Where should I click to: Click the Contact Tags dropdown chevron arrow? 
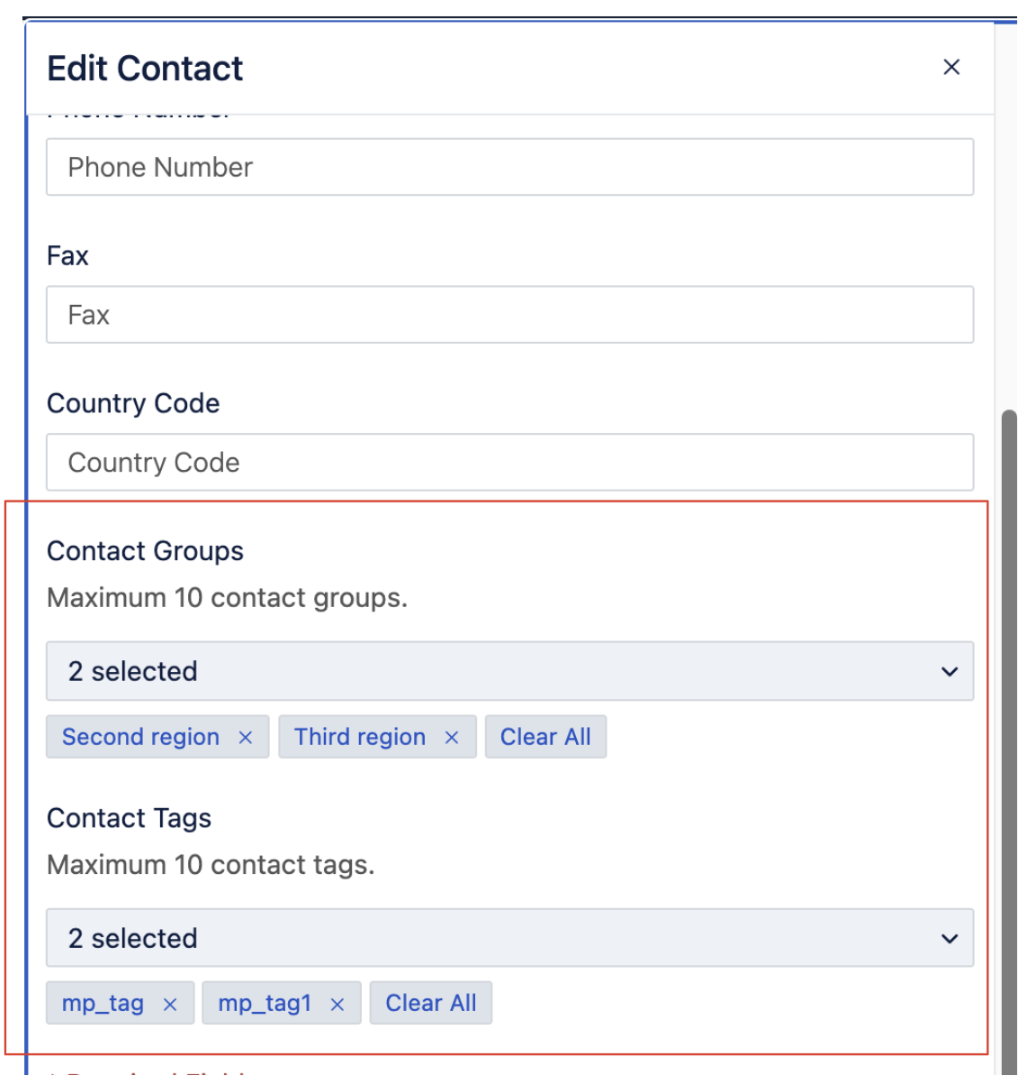[949, 939]
